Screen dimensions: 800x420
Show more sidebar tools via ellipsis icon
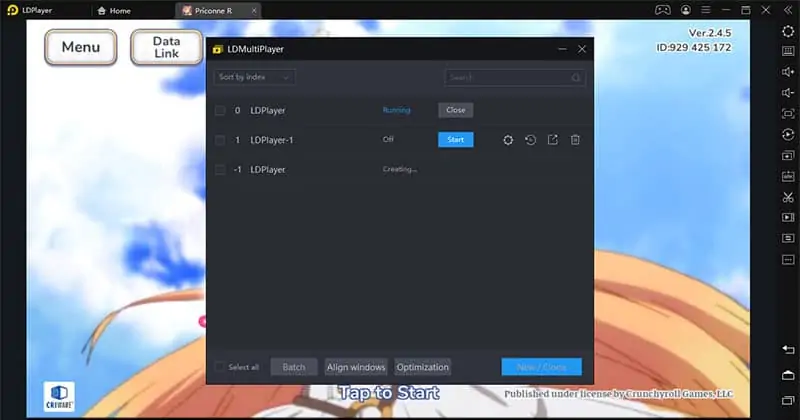tap(788, 260)
